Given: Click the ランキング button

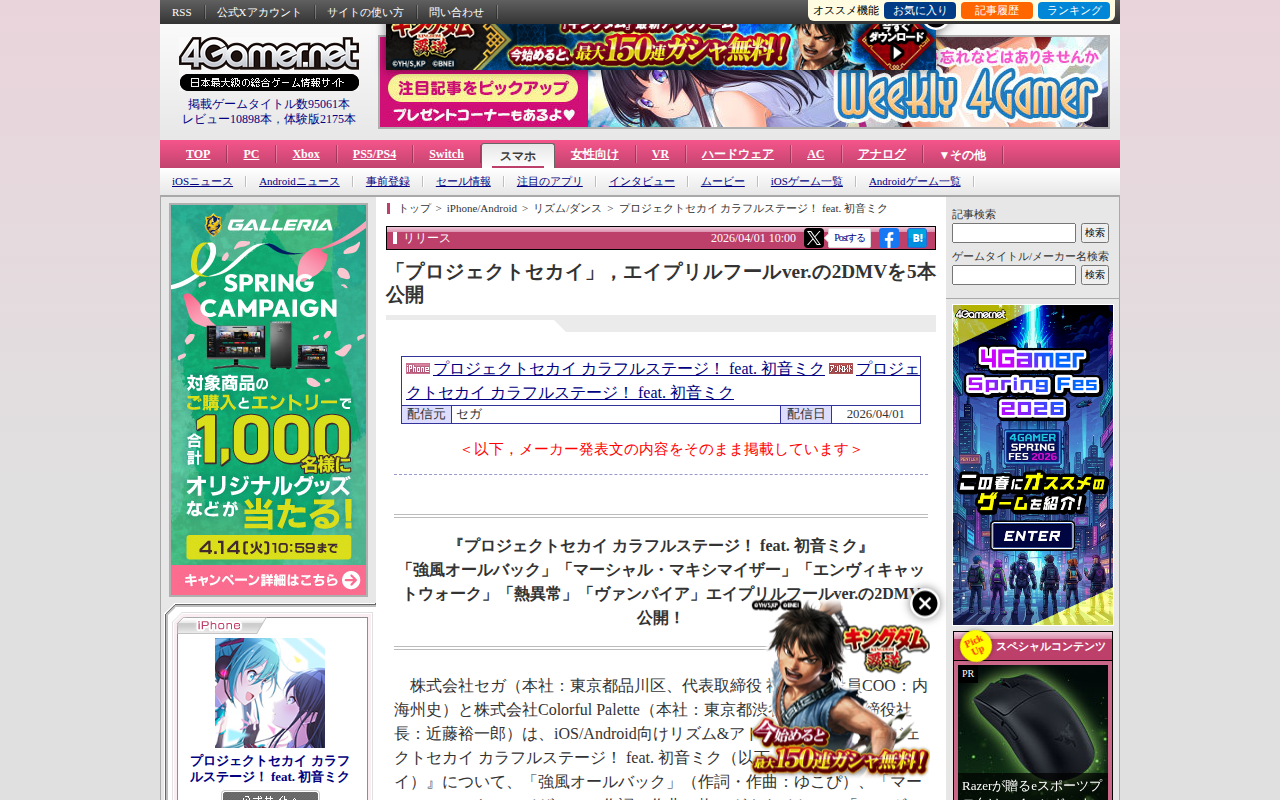Looking at the screenshot, I should [x=1074, y=10].
